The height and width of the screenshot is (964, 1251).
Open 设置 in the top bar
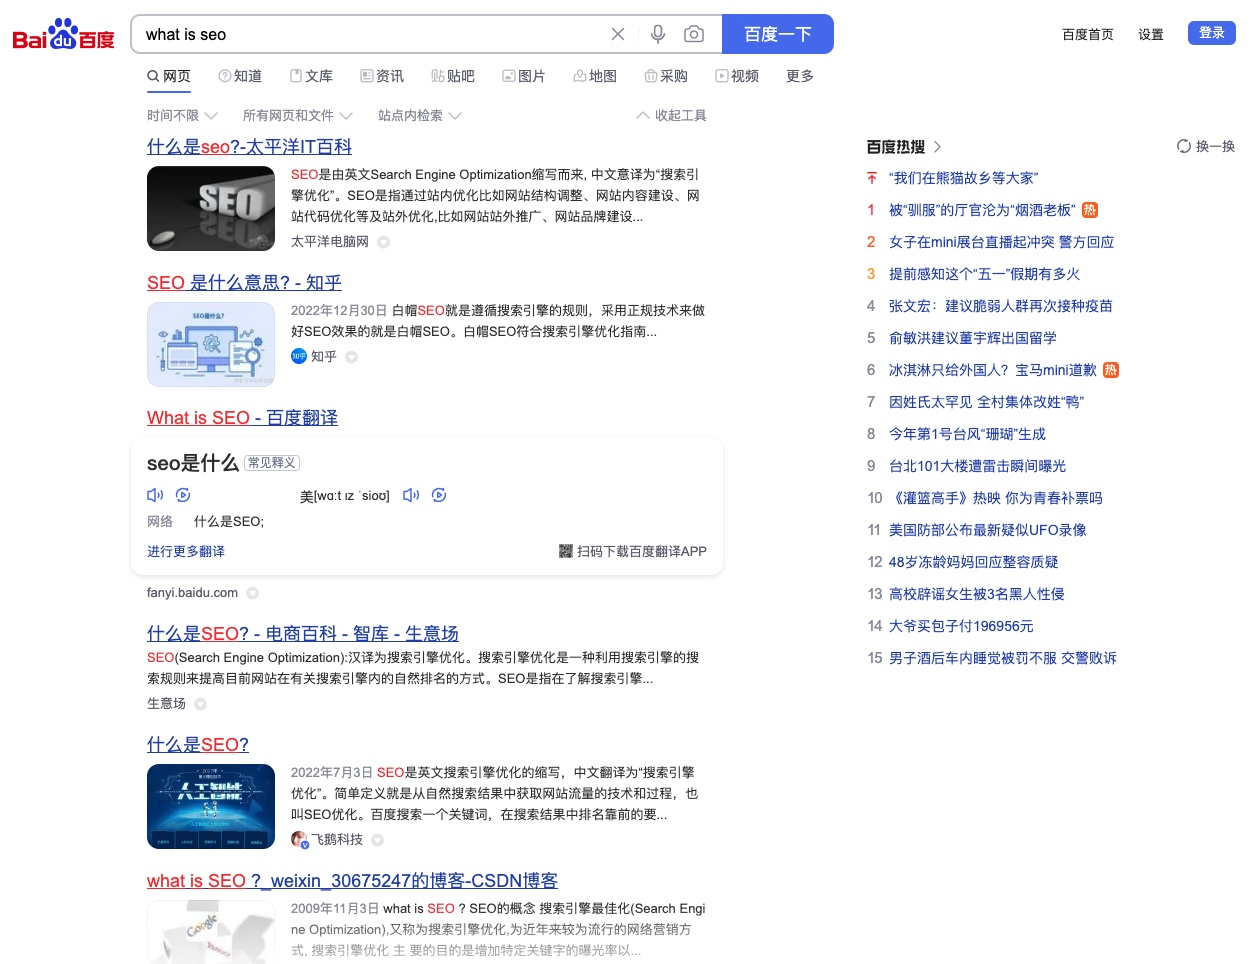tap(1151, 34)
